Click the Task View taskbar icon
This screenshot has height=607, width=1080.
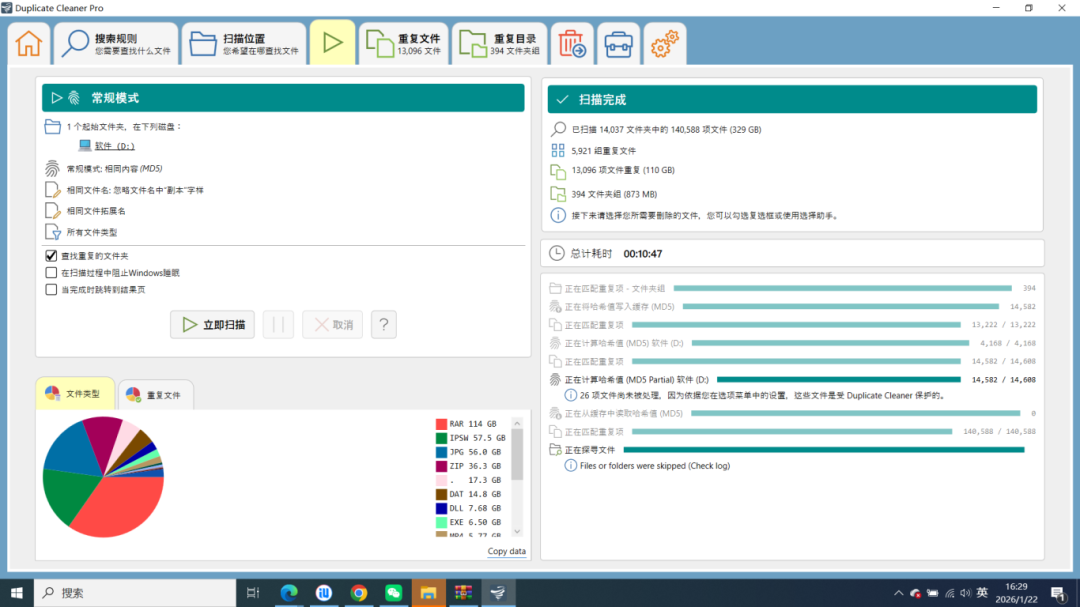click(x=253, y=593)
